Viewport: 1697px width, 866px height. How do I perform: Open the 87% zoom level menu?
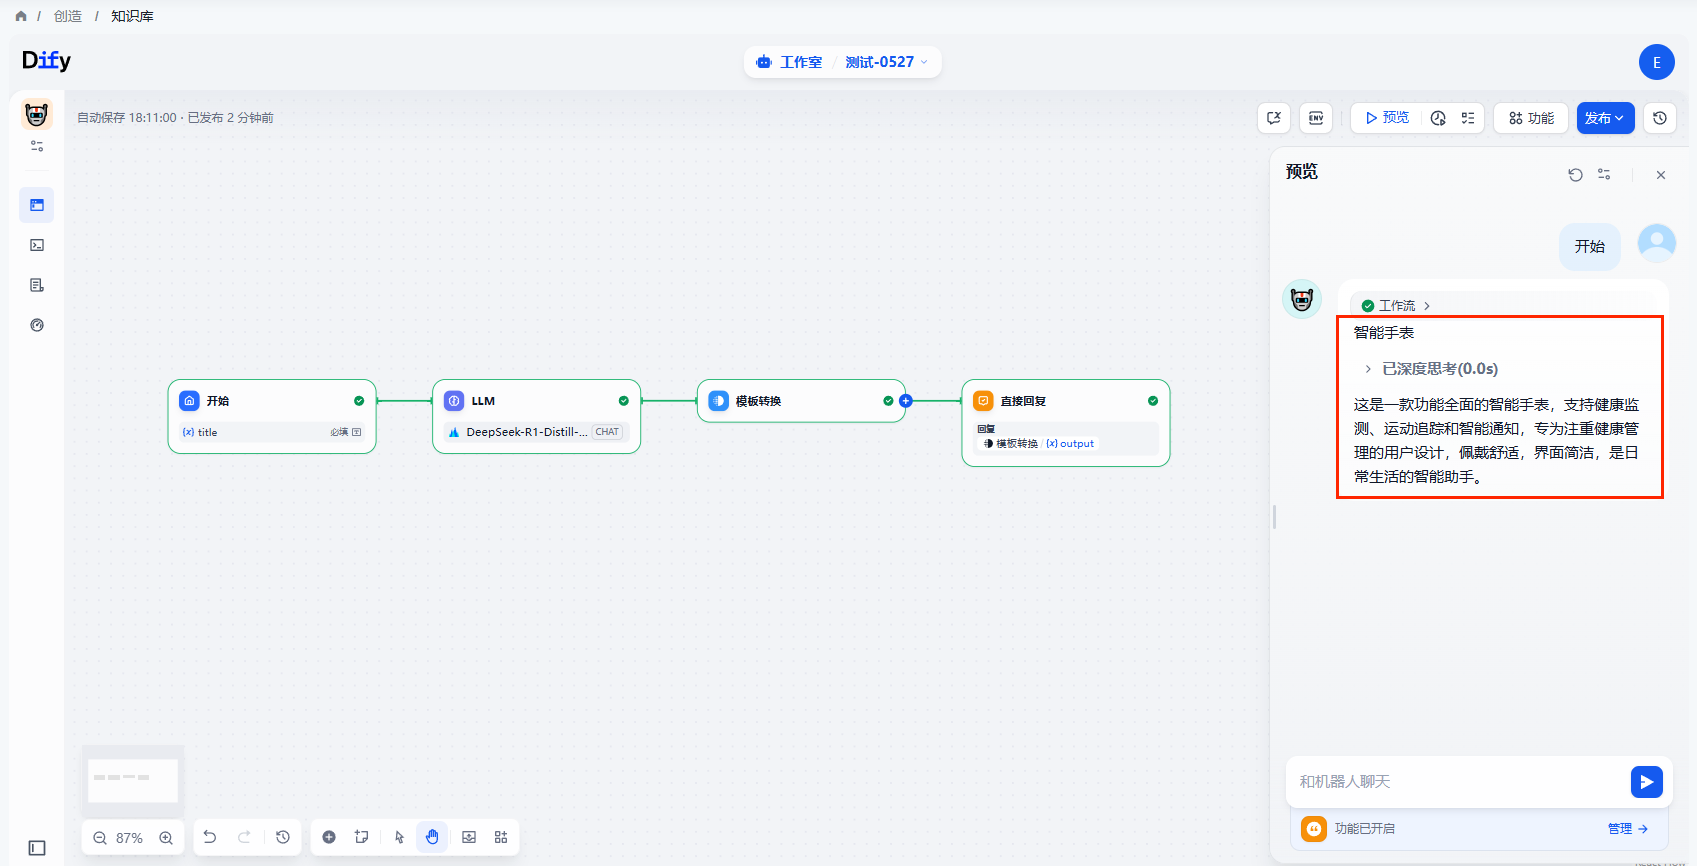point(130,838)
